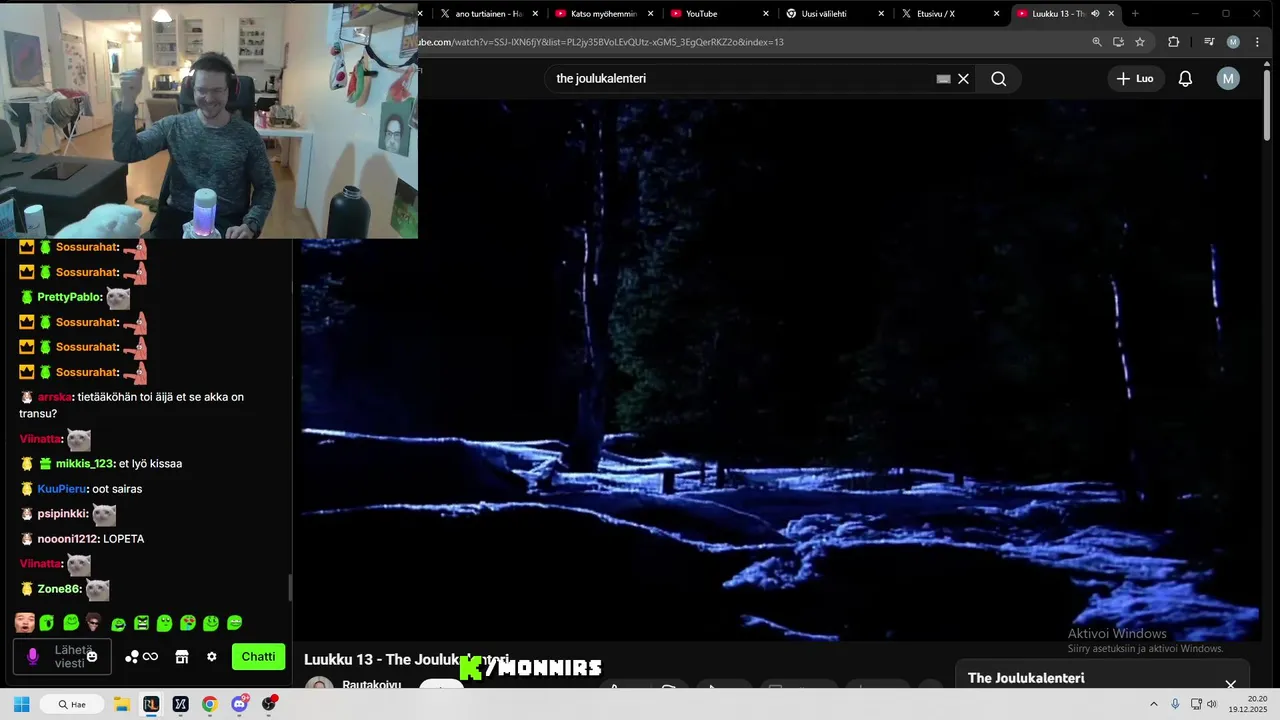The width and height of the screenshot is (1280, 720).
Task: Open the emoji picker in message box
Action: click(92, 657)
